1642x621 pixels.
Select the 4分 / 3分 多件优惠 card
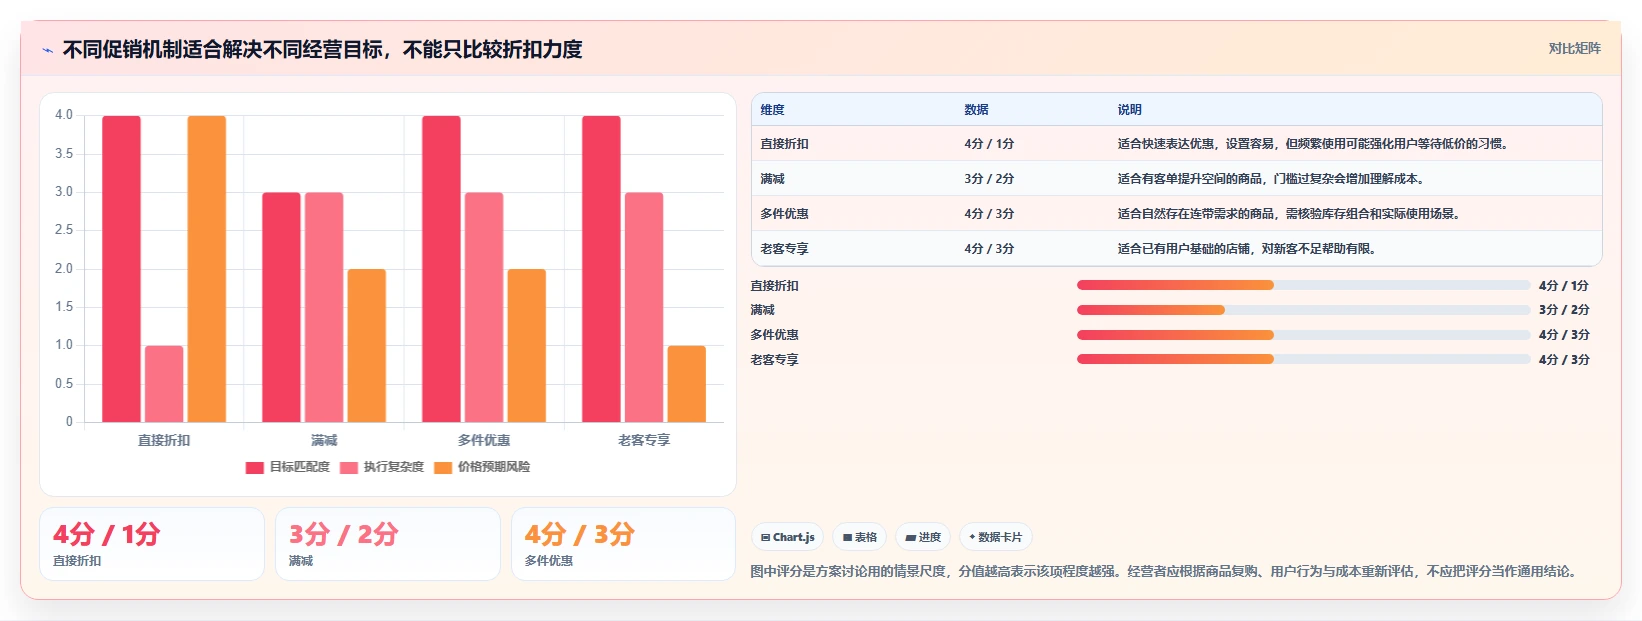click(x=624, y=544)
